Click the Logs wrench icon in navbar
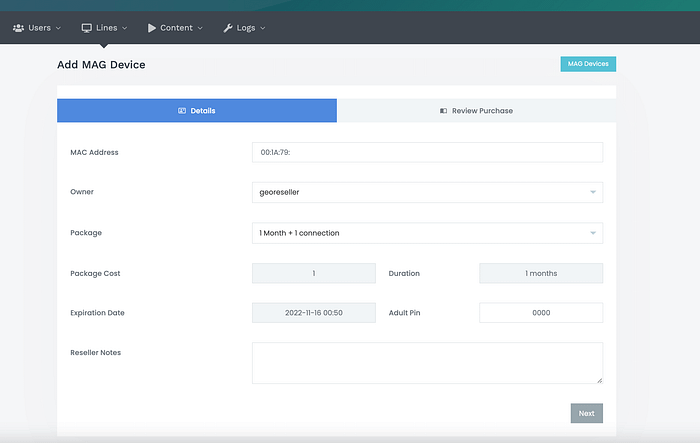Screen dimensions: 700x443 pyautogui.click(x=228, y=28)
